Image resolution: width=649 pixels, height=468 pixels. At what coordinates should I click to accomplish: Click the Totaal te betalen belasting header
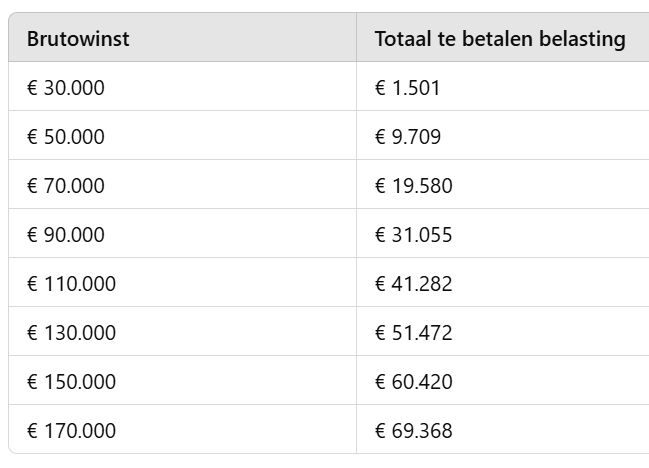coord(500,39)
